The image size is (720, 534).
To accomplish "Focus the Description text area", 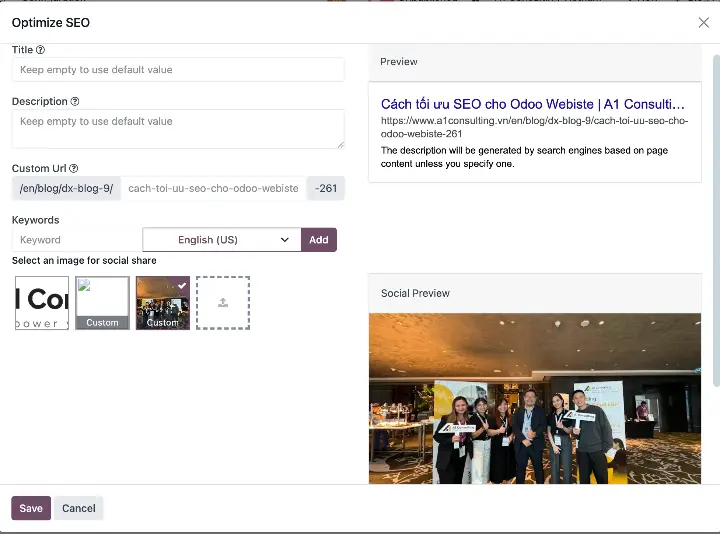I will 178,128.
